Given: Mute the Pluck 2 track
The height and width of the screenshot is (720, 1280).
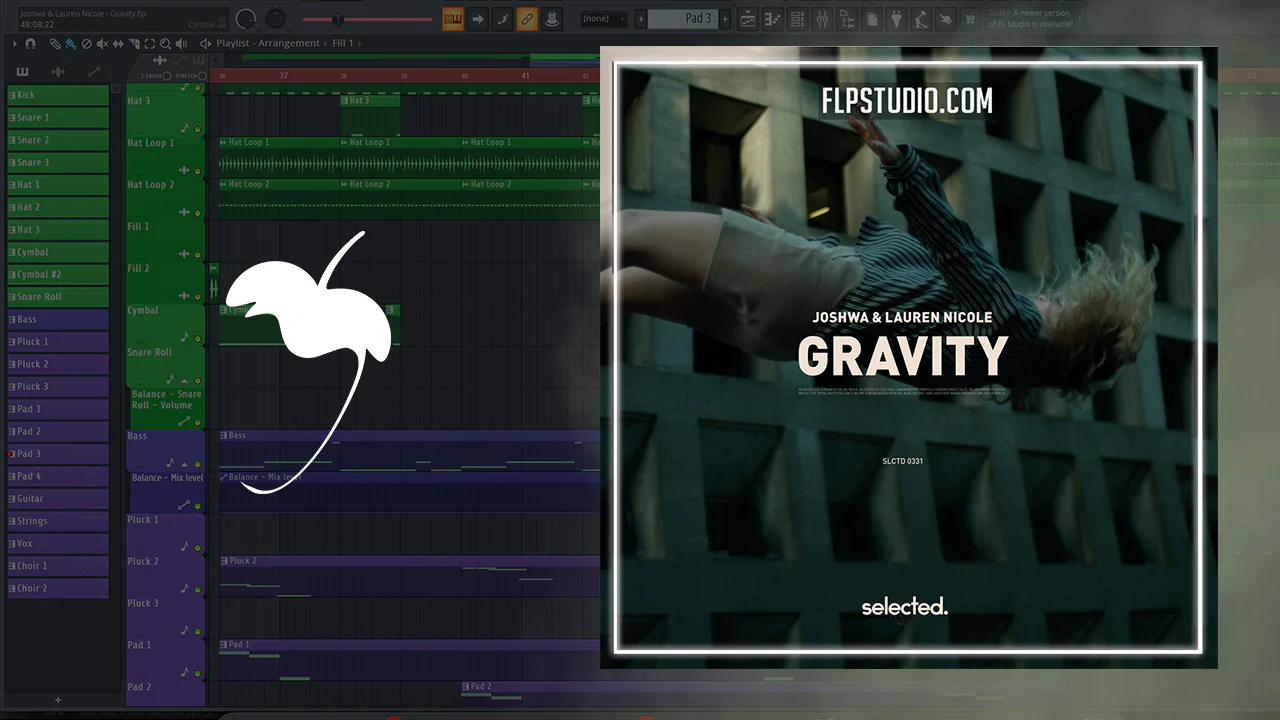Looking at the screenshot, I should tap(198, 589).
